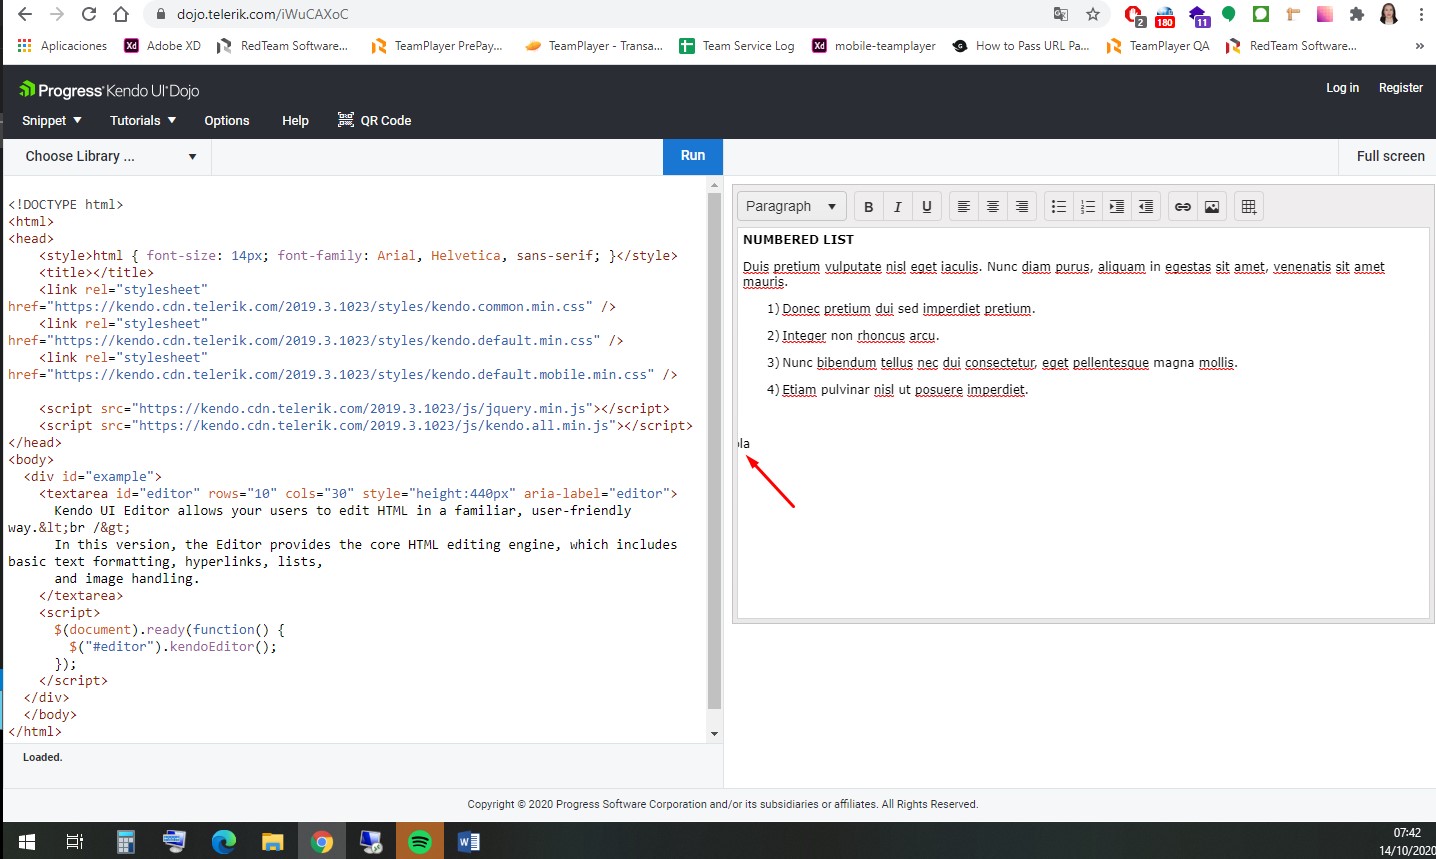
Task: Run the code snippet
Action: [x=693, y=156]
